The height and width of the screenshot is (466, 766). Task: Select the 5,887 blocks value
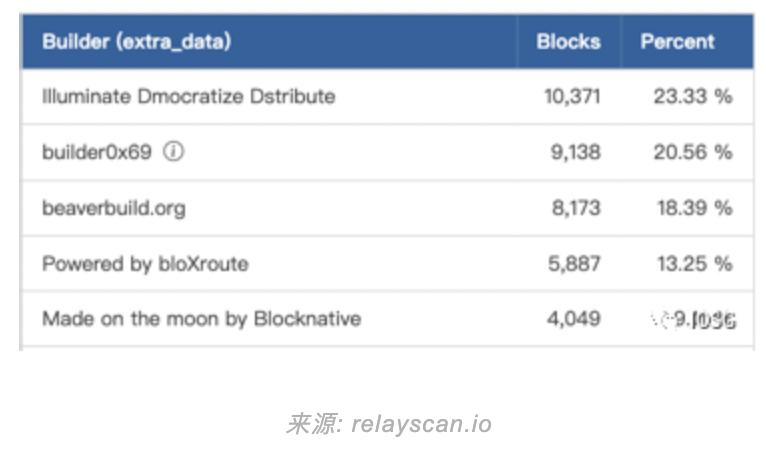576,264
